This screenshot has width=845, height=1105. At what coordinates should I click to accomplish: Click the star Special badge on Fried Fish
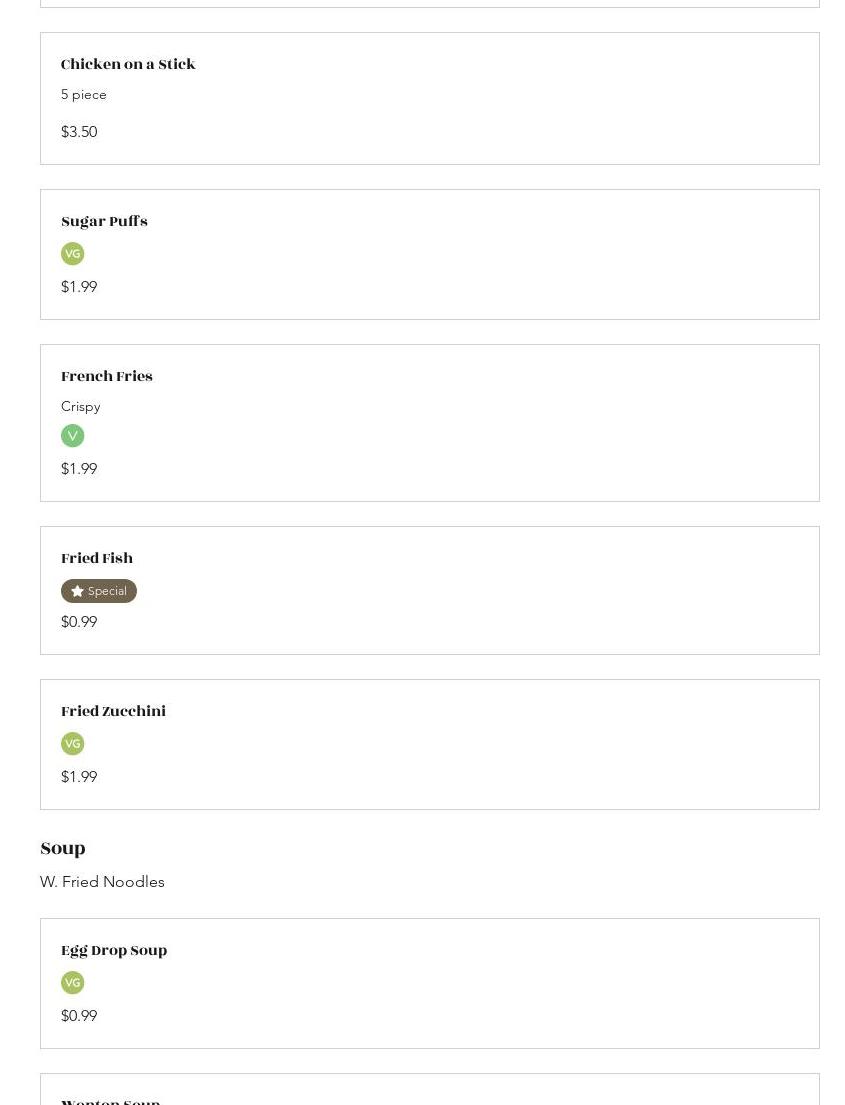pos(99,591)
